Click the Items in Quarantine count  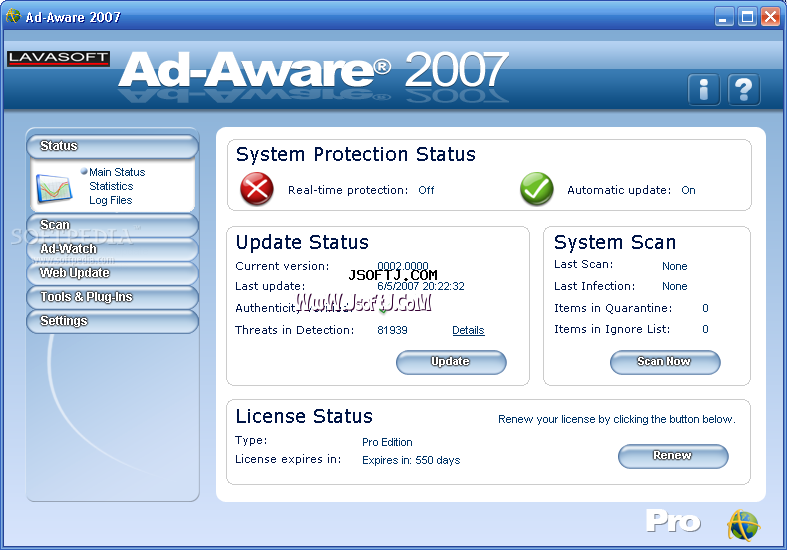[x=705, y=308]
